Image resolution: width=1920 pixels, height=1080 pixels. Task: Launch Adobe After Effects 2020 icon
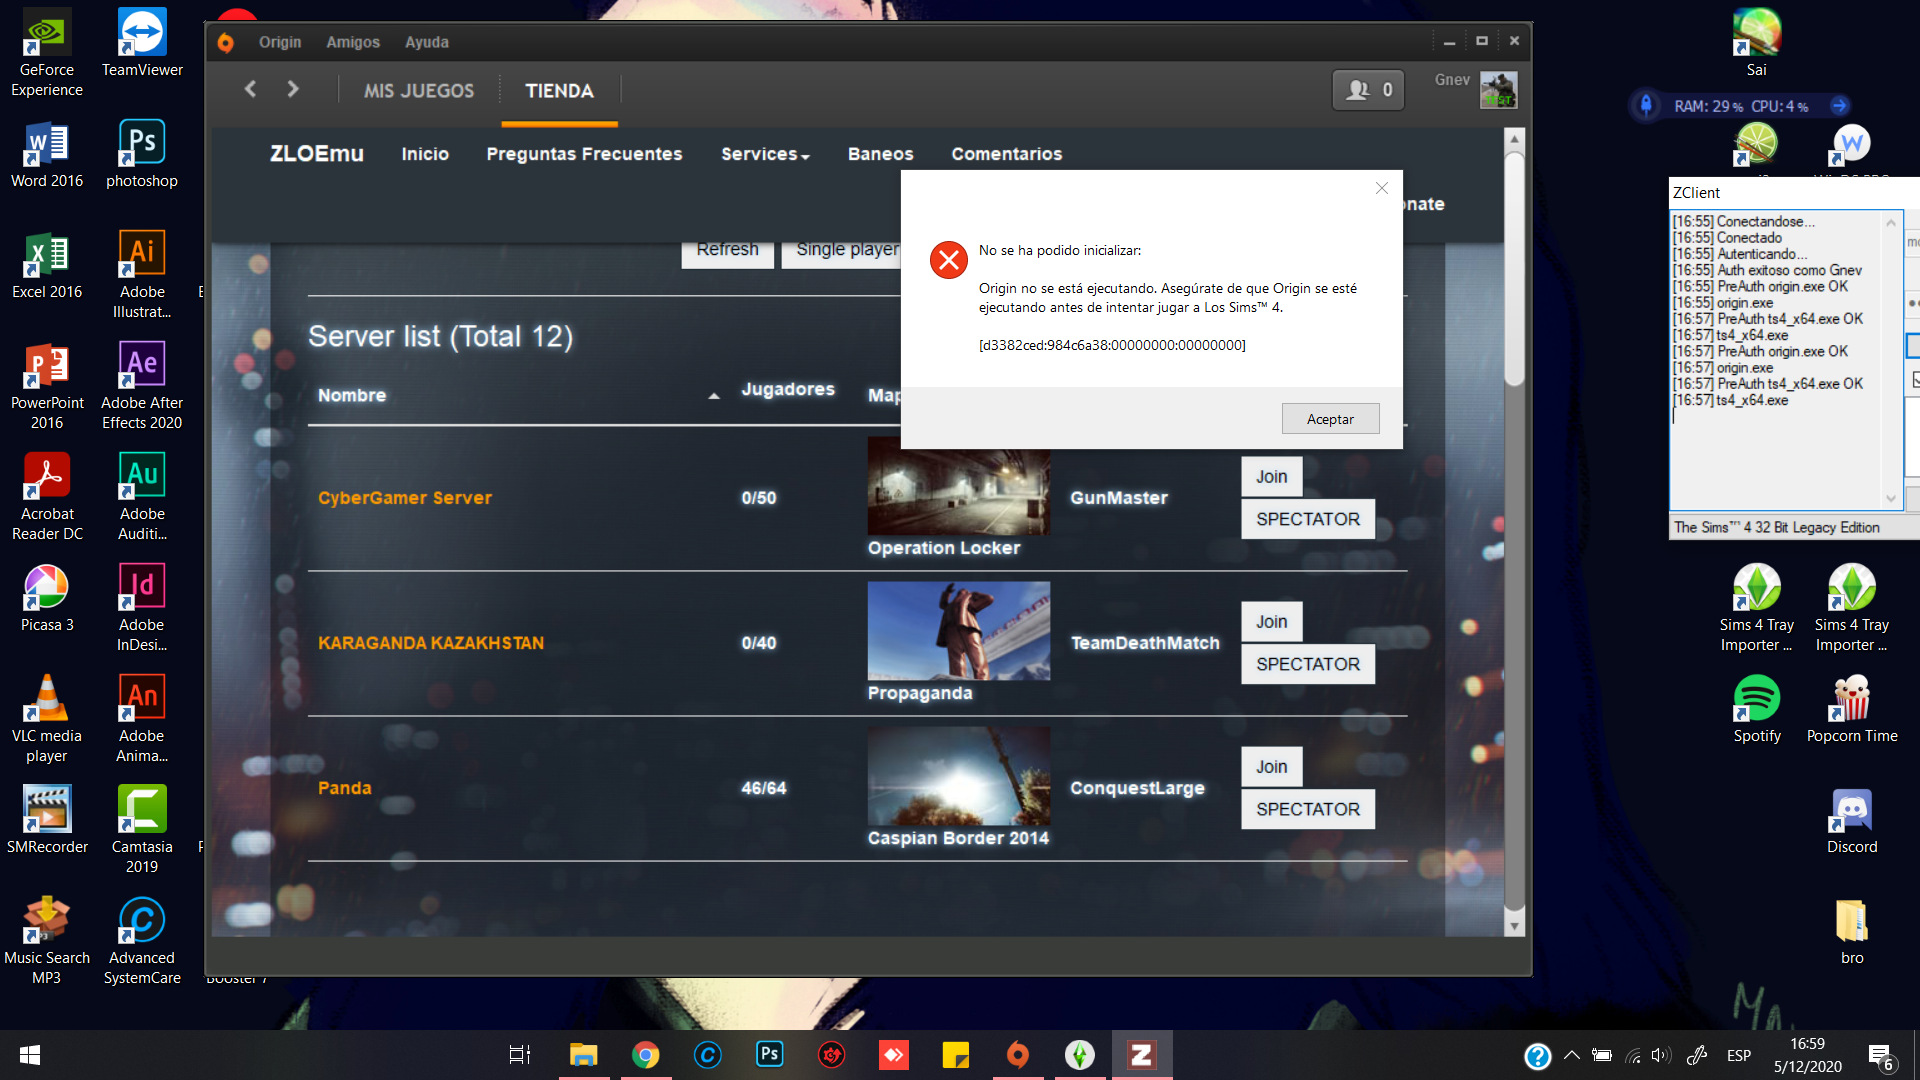[142, 386]
